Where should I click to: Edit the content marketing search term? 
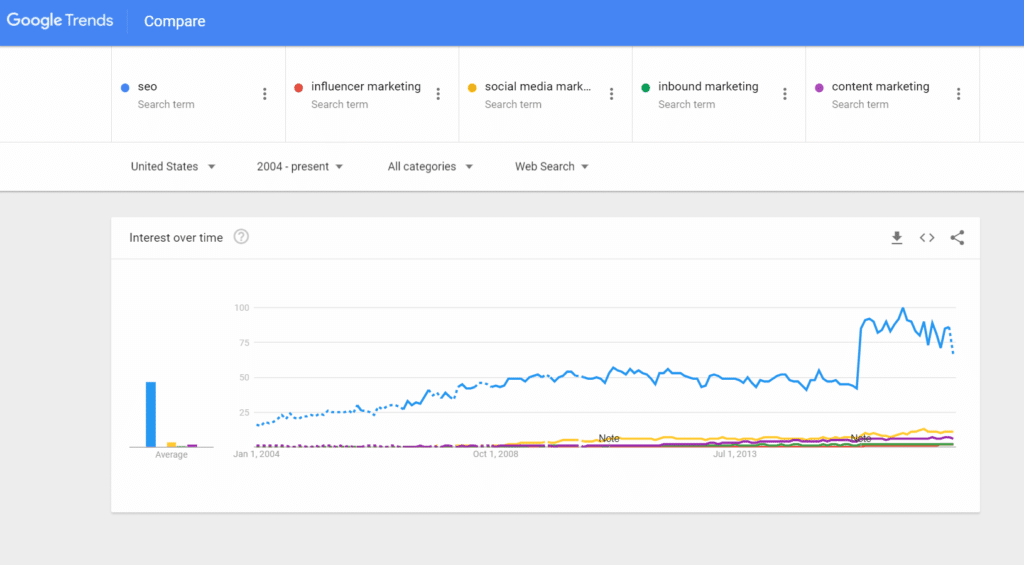point(880,86)
